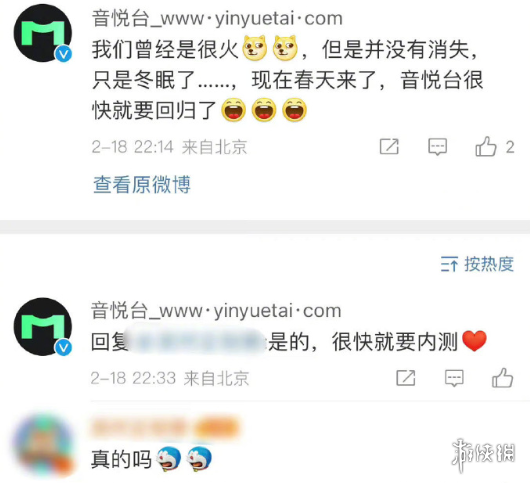Click the reply text 是的，很快就要内测
This screenshot has width=530, height=483.
click(363, 342)
